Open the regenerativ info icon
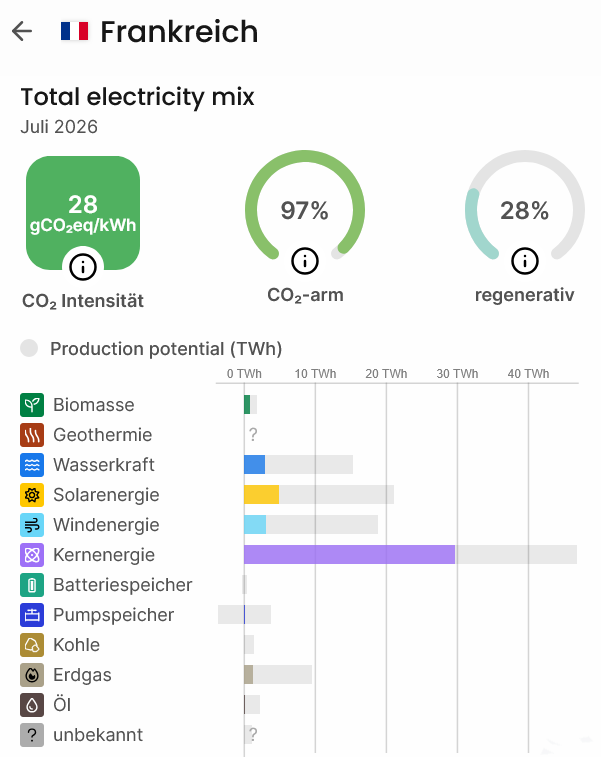 point(524,261)
